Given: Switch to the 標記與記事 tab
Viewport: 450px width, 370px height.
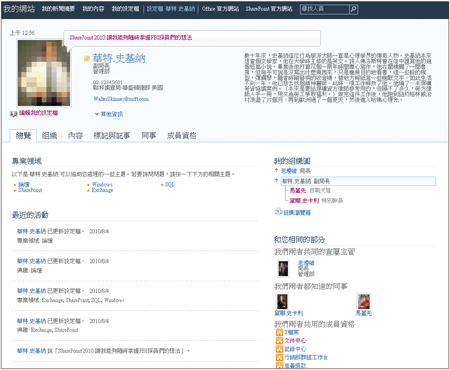Looking at the screenshot, I should click(112, 135).
